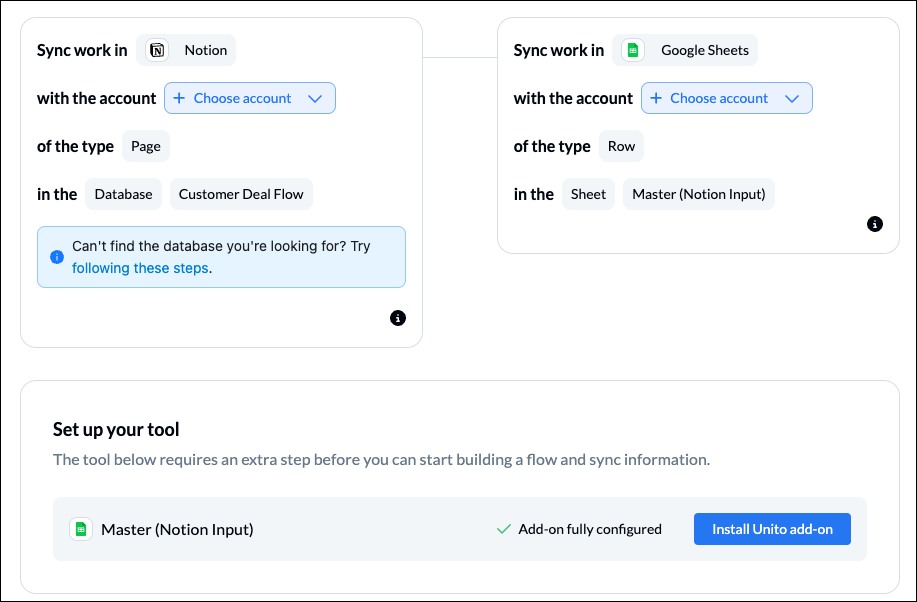The height and width of the screenshot is (602, 917).
Task: Click the extra step description text
Action: [381, 460]
